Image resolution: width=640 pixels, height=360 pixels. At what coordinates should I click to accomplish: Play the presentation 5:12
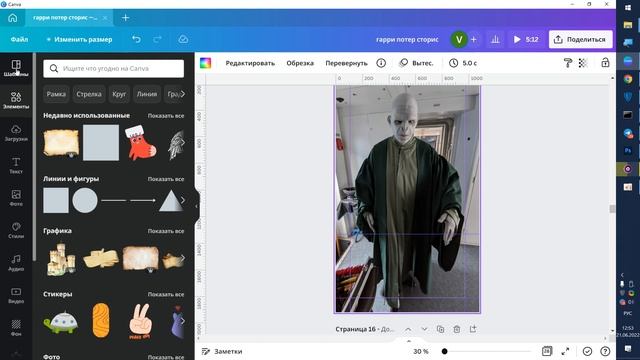526,40
